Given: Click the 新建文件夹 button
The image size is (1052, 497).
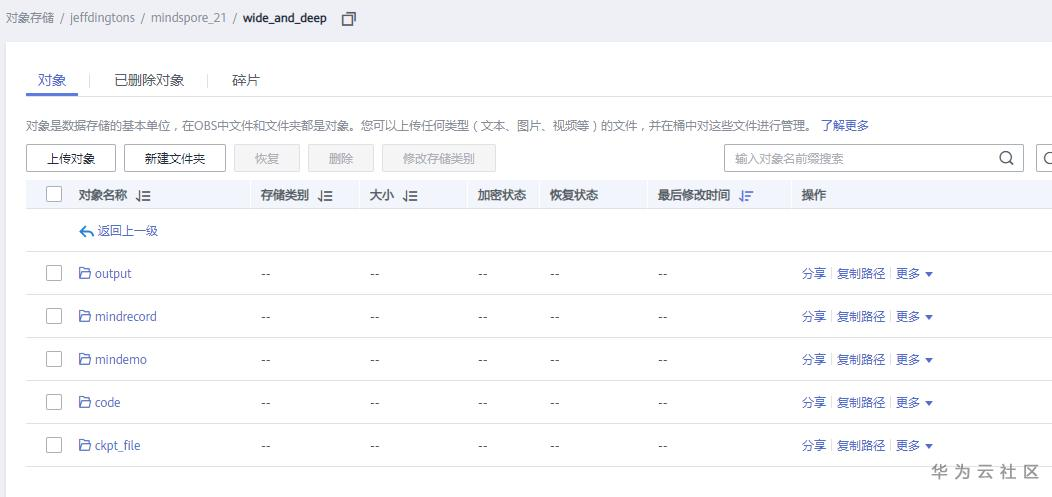Looking at the screenshot, I should (x=175, y=158).
